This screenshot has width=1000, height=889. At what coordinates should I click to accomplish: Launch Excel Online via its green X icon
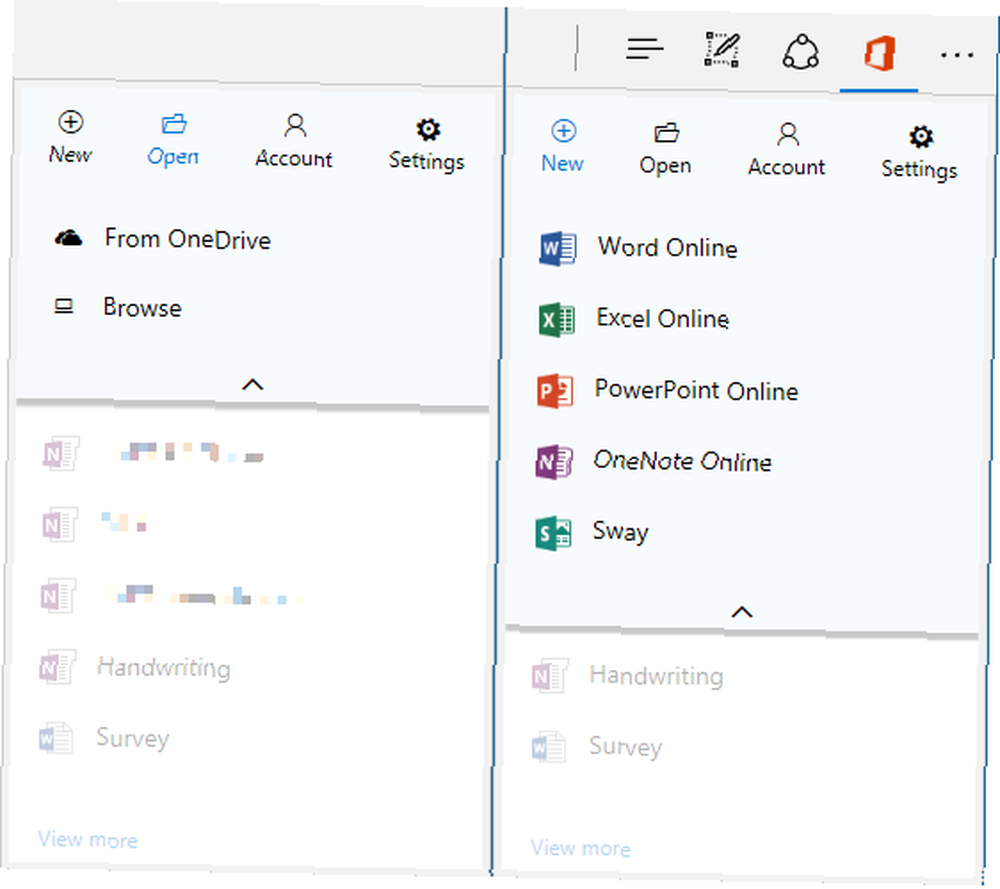point(557,320)
